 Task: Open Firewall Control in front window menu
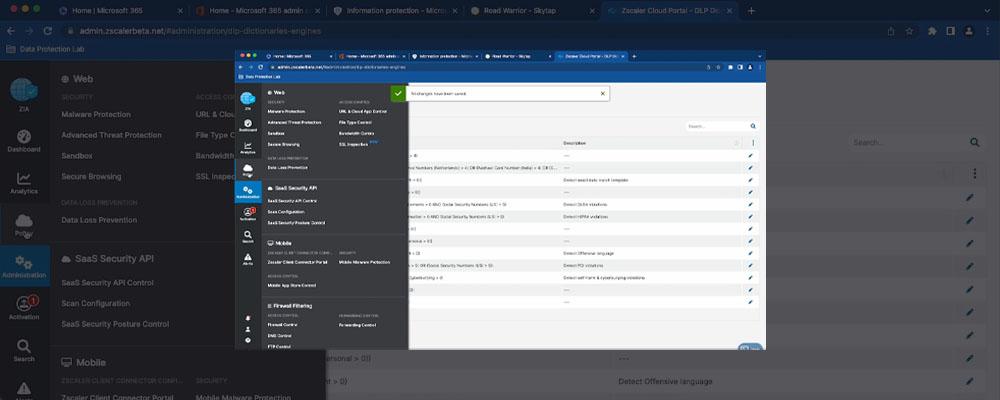[x=283, y=325]
